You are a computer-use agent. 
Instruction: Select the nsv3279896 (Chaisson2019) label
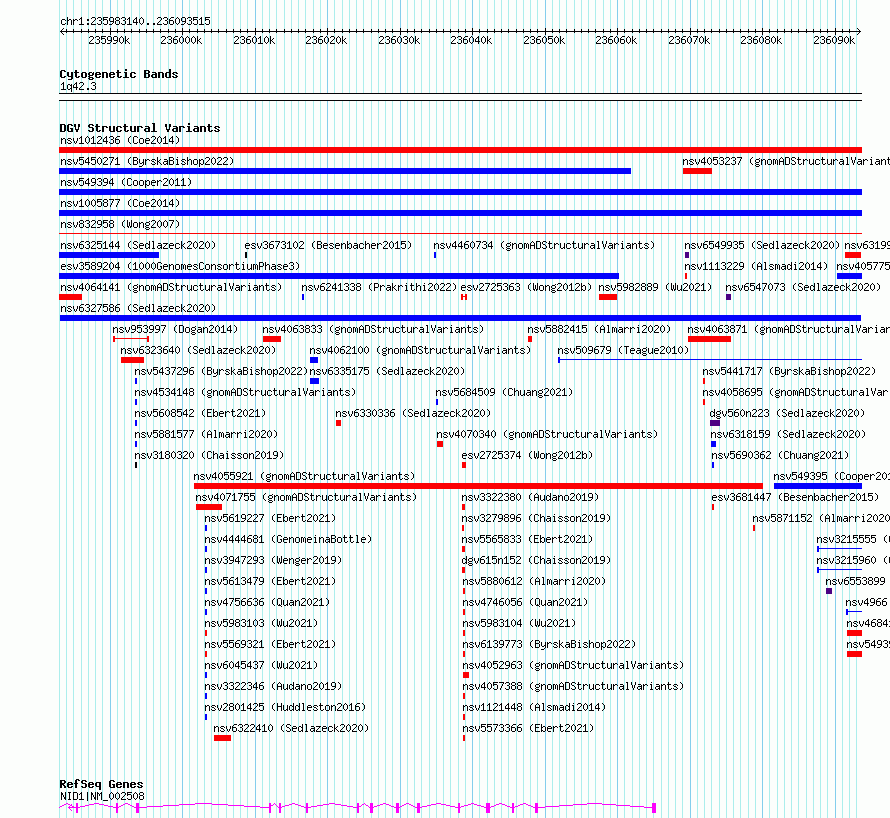pyautogui.click(x=536, y=518)
